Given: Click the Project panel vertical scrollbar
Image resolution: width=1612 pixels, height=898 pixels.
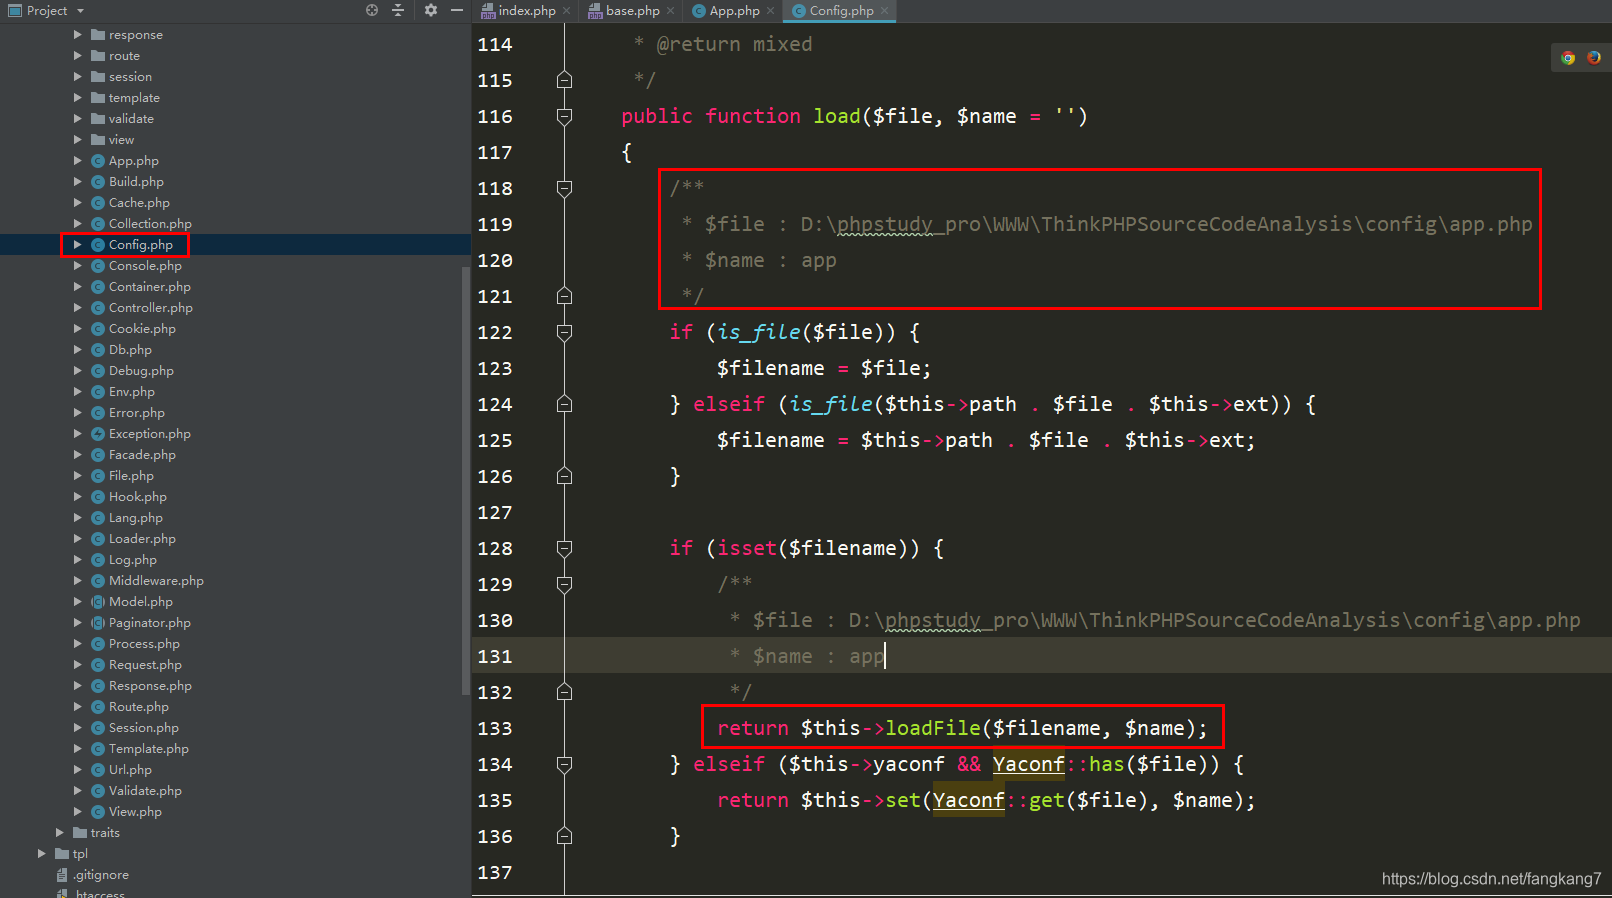Looking at the screenshot, I should (x=465, y=480).
